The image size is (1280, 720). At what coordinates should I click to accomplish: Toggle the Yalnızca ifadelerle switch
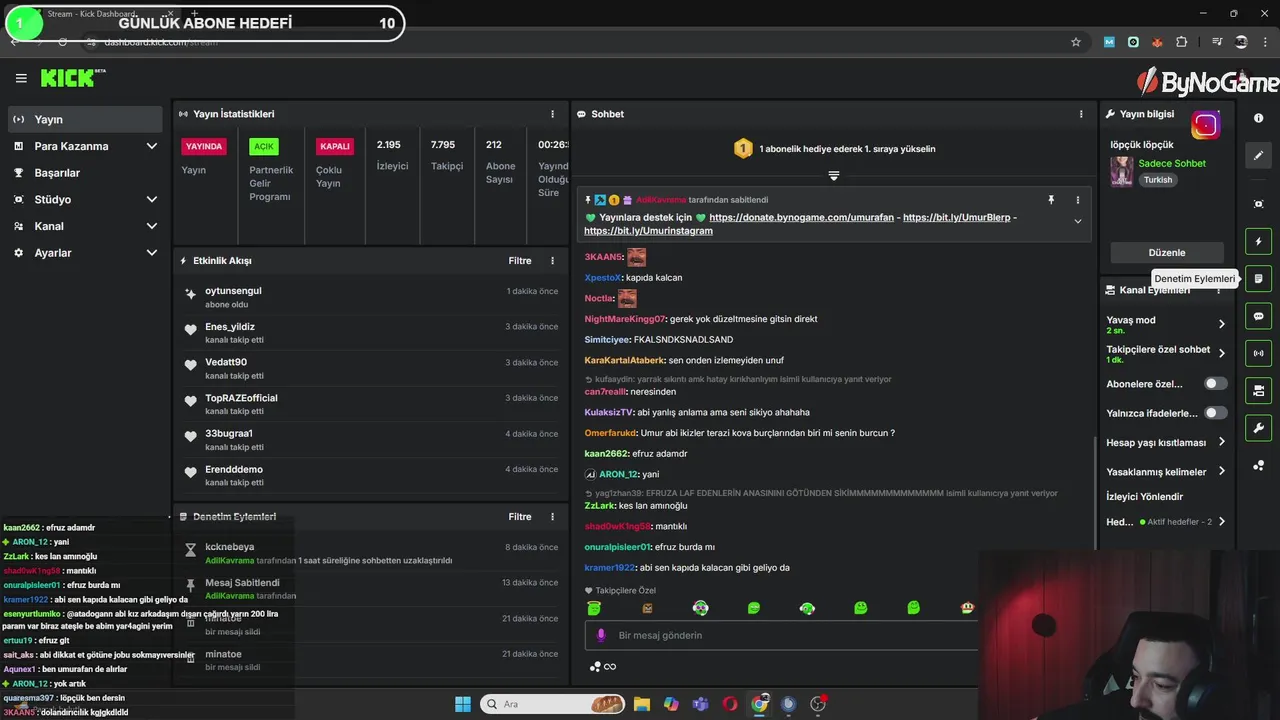1216,413
